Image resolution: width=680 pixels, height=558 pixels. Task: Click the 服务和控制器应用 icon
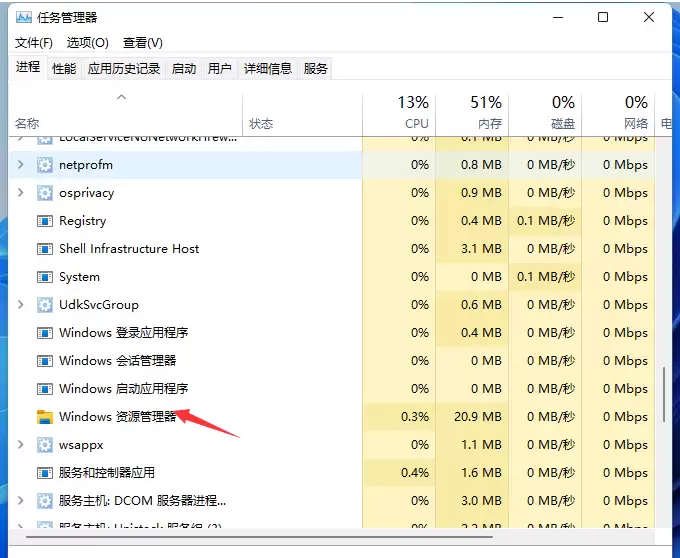click(x=45, y=473)
